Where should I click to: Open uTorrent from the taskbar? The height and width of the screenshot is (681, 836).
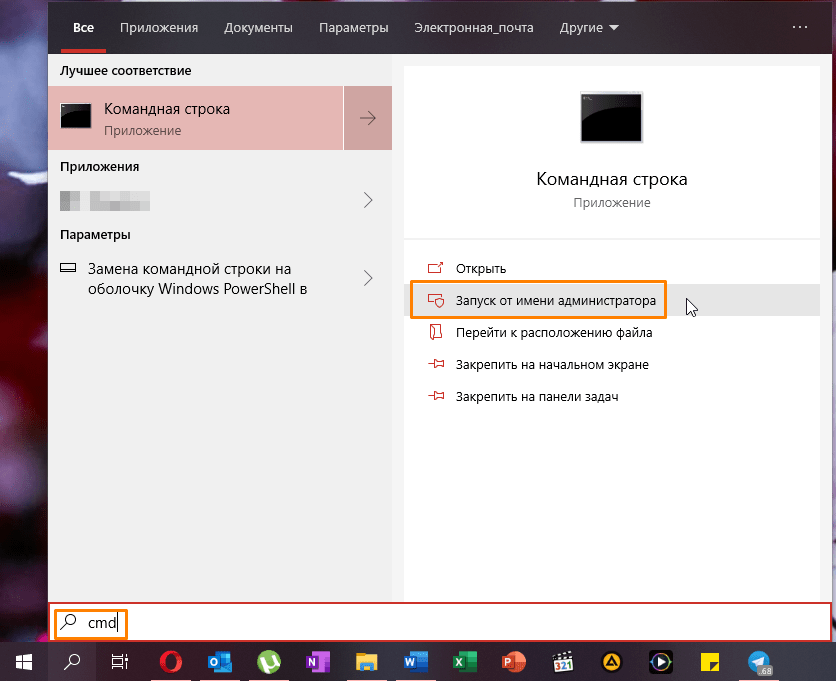point(269,662)
